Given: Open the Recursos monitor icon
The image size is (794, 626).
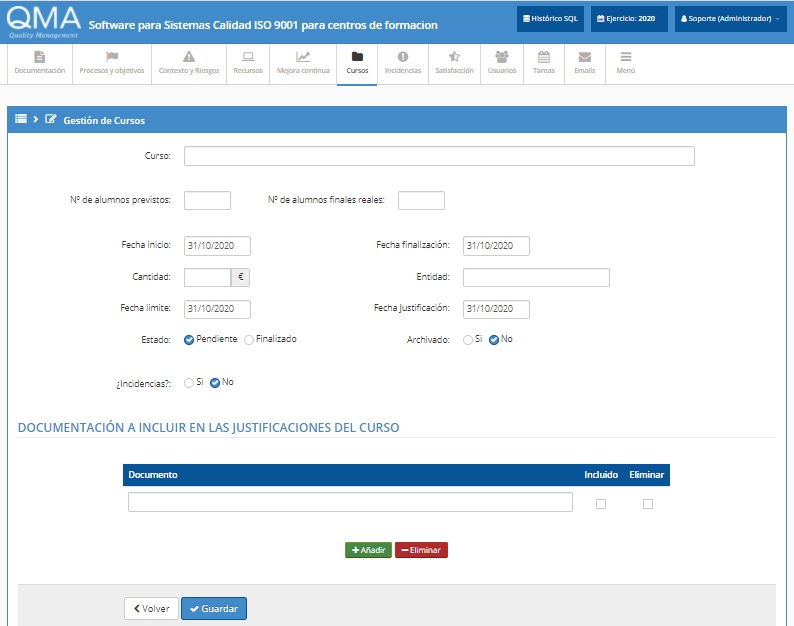Looking at the screenshot, I should point(247,58).
